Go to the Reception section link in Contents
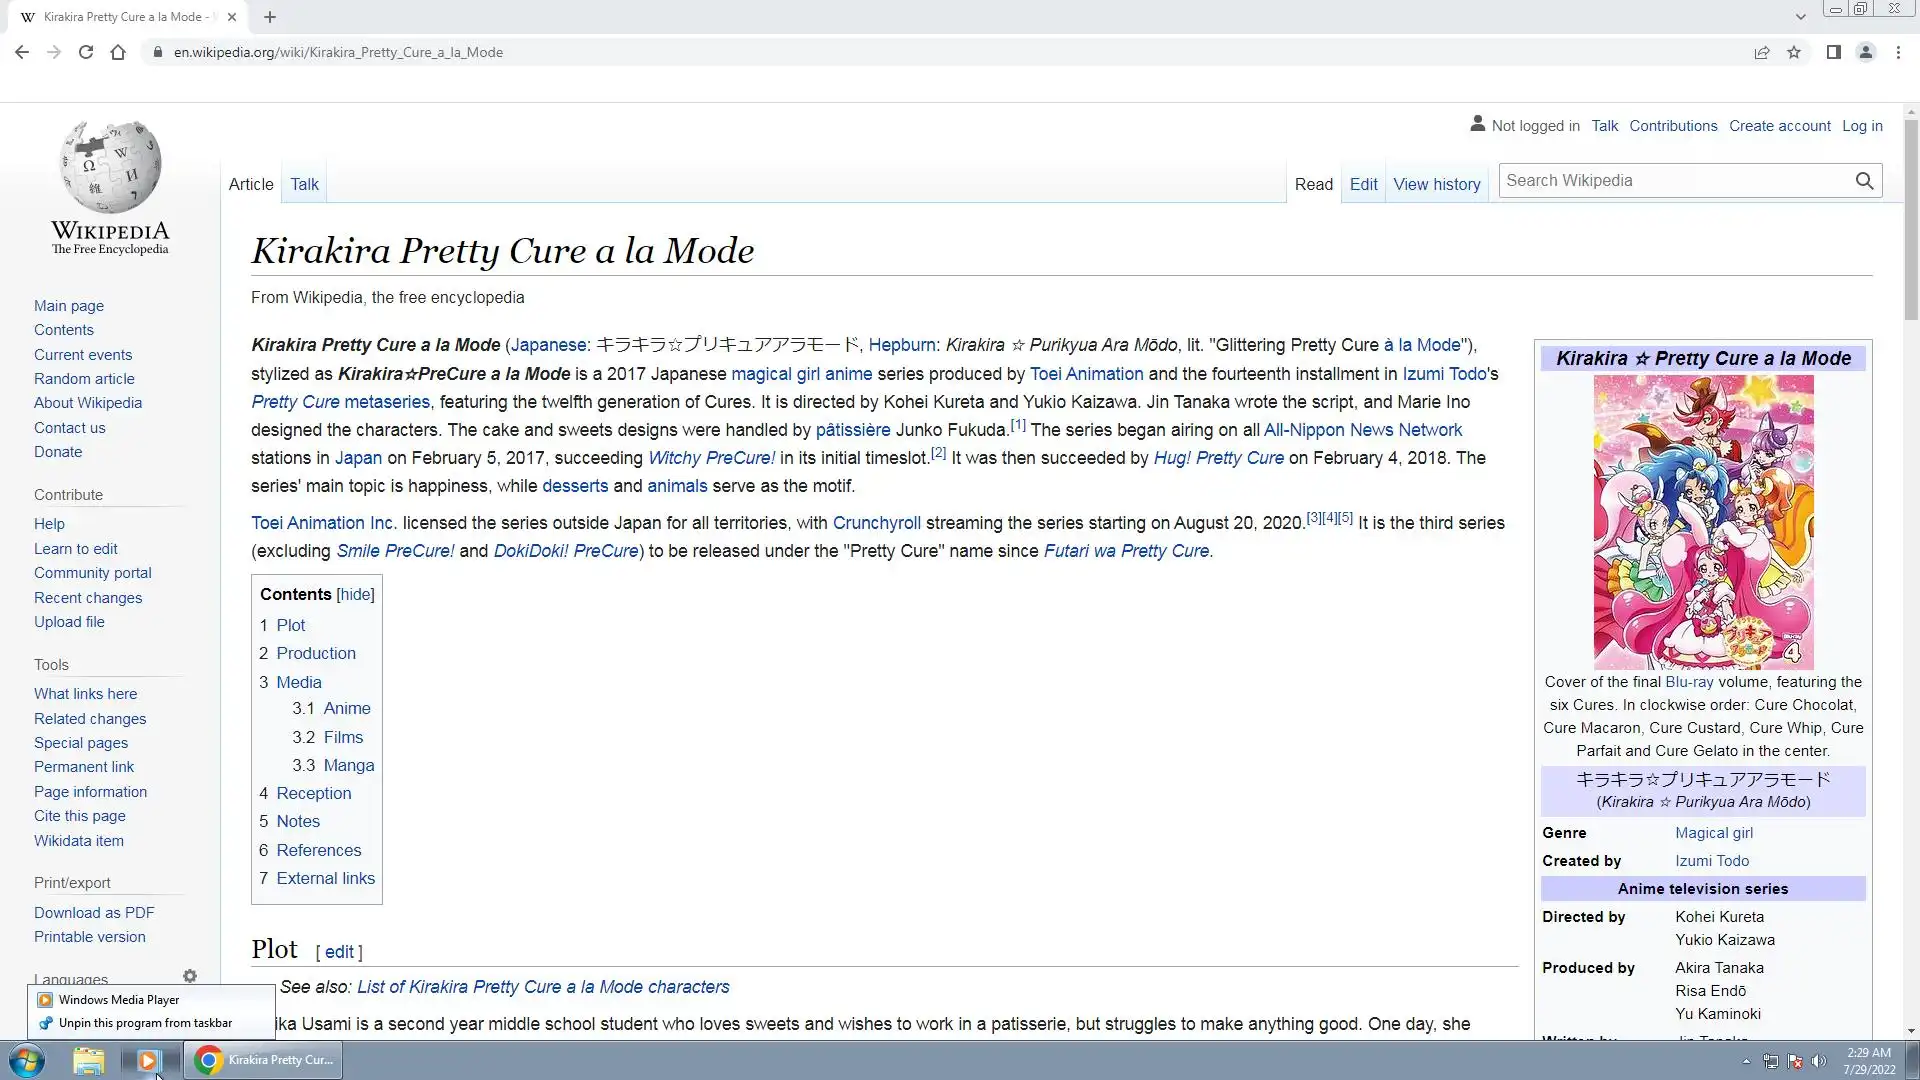This screenshot has height=1080, width=1920. point(313,793)
